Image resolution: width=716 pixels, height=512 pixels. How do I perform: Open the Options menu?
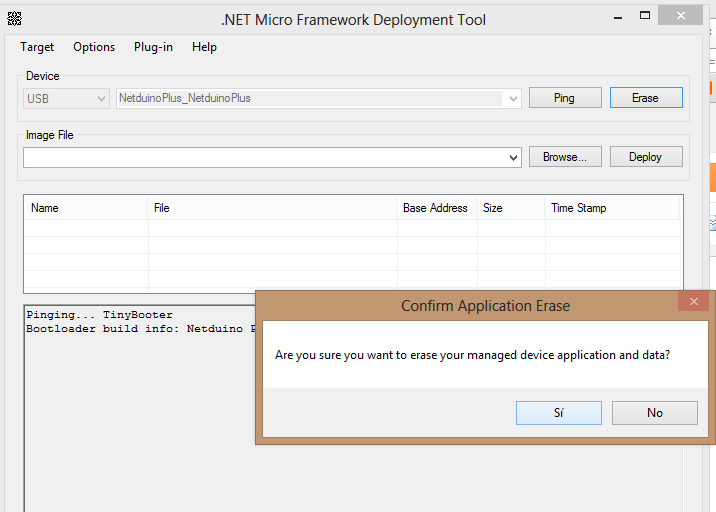pos(94,47)
